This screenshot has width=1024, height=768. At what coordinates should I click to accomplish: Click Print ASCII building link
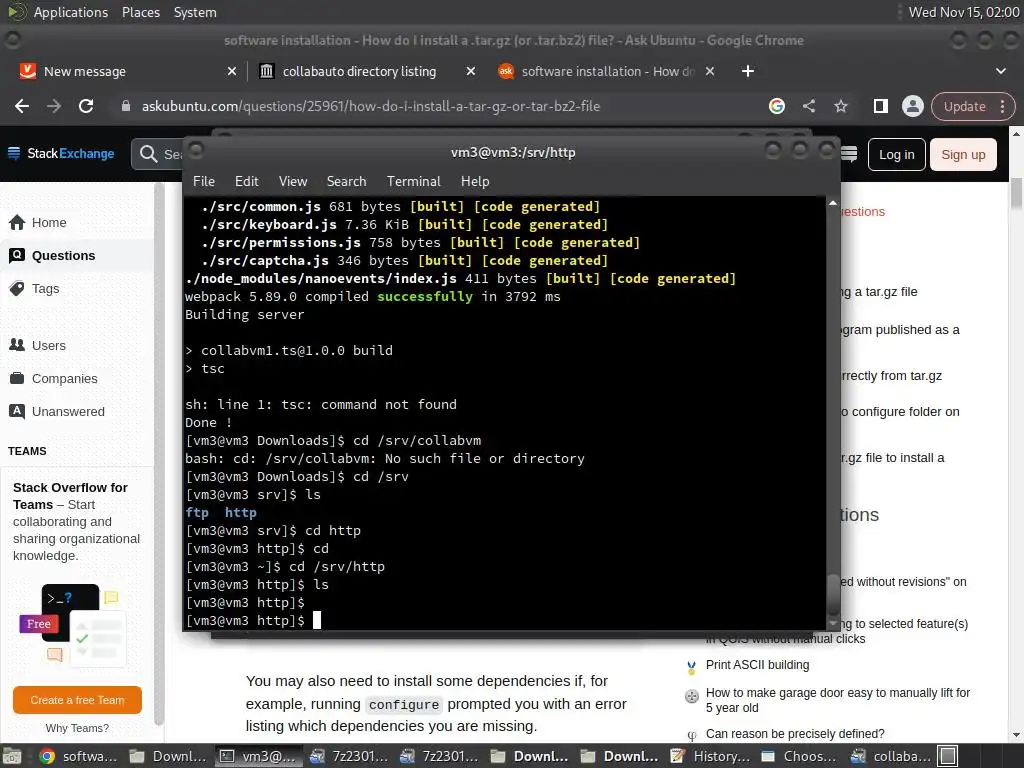(758, 665)
